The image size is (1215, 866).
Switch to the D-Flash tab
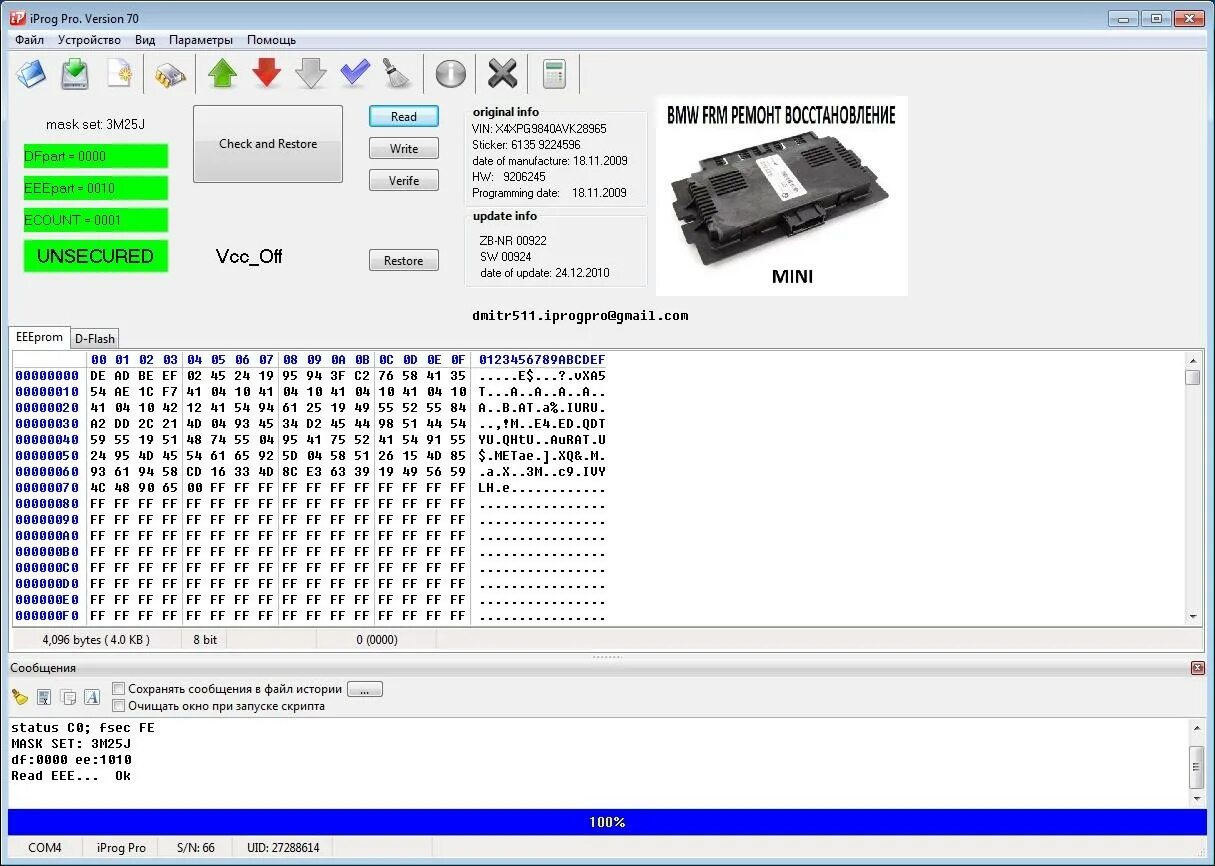[x=95, y=339]
